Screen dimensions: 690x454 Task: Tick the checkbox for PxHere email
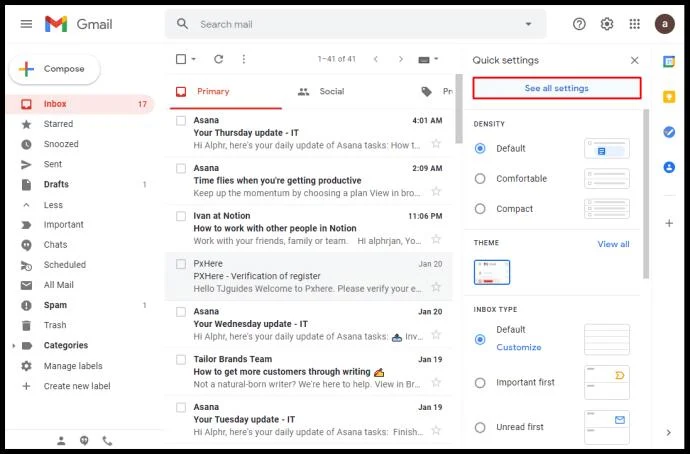(x=181, y=264)
